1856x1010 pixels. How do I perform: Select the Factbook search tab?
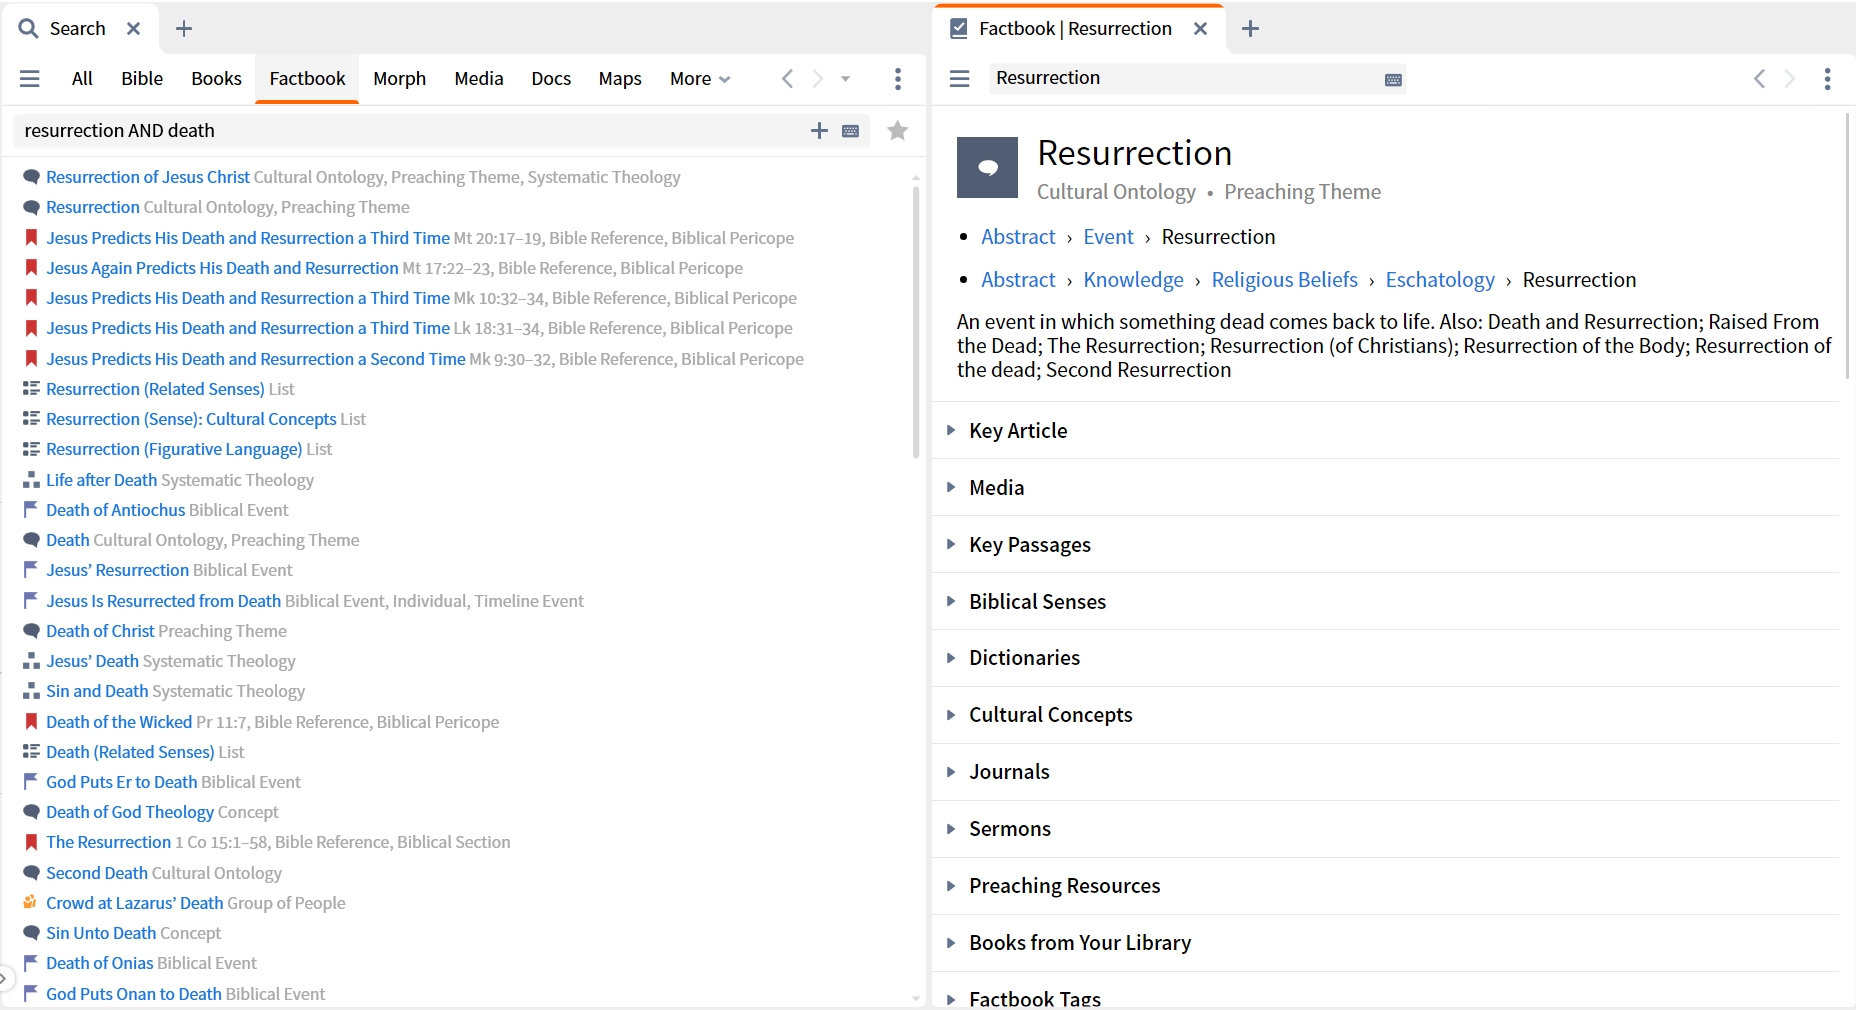click(x=307, y=79)
